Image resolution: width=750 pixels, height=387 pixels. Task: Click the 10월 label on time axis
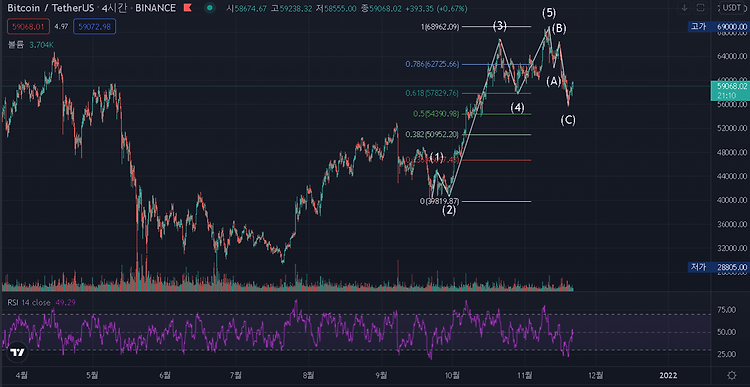[452, 375]
